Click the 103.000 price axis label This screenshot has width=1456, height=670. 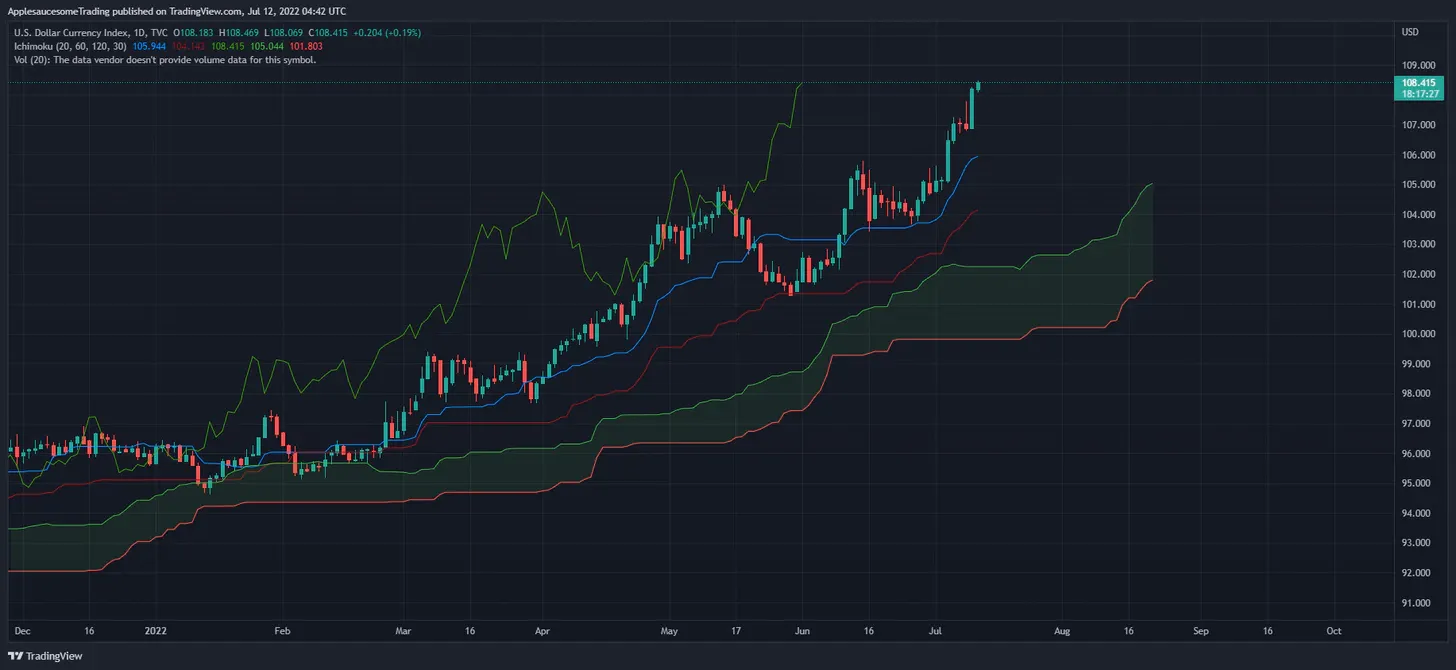(1419, 245)
